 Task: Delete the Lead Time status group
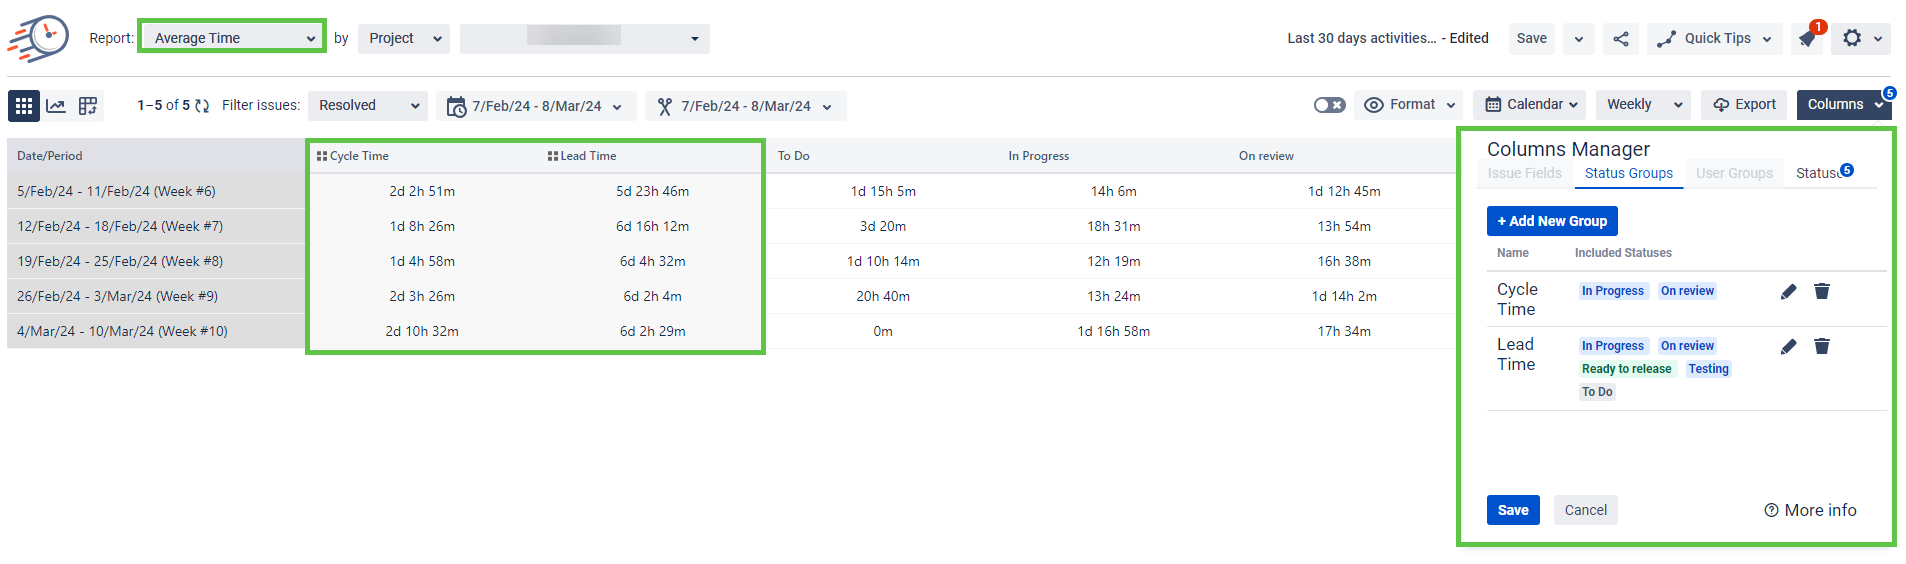click(x=1822, y=346)
